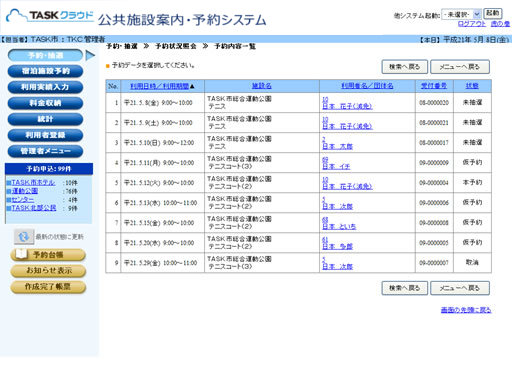
Task: Sort by the 受付番号 column header
Action: pyautogui.click(x=434, y=86)
